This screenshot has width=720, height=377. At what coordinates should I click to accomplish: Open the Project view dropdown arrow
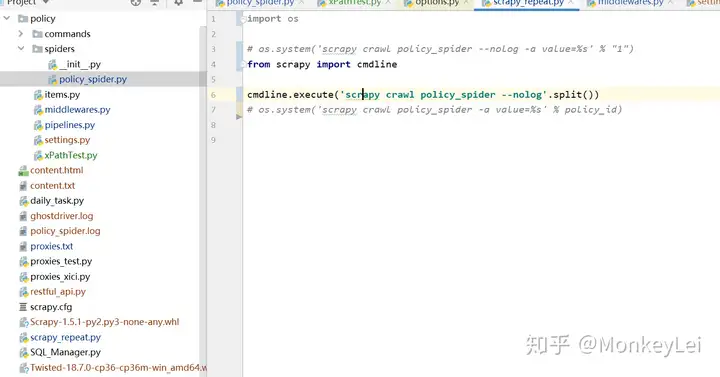(45, 2)
